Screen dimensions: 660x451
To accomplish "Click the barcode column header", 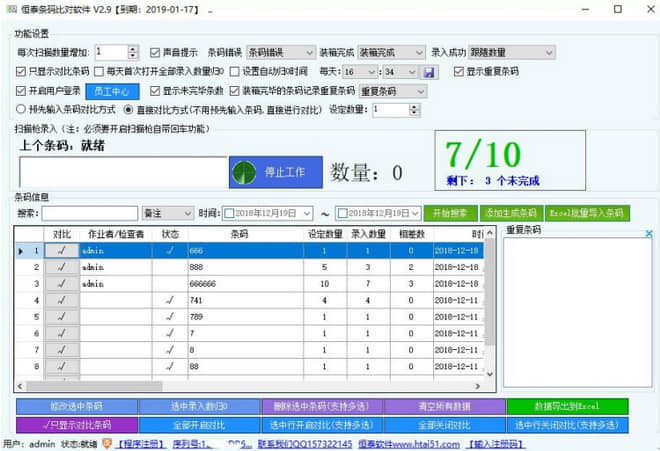I will [240, 234].
